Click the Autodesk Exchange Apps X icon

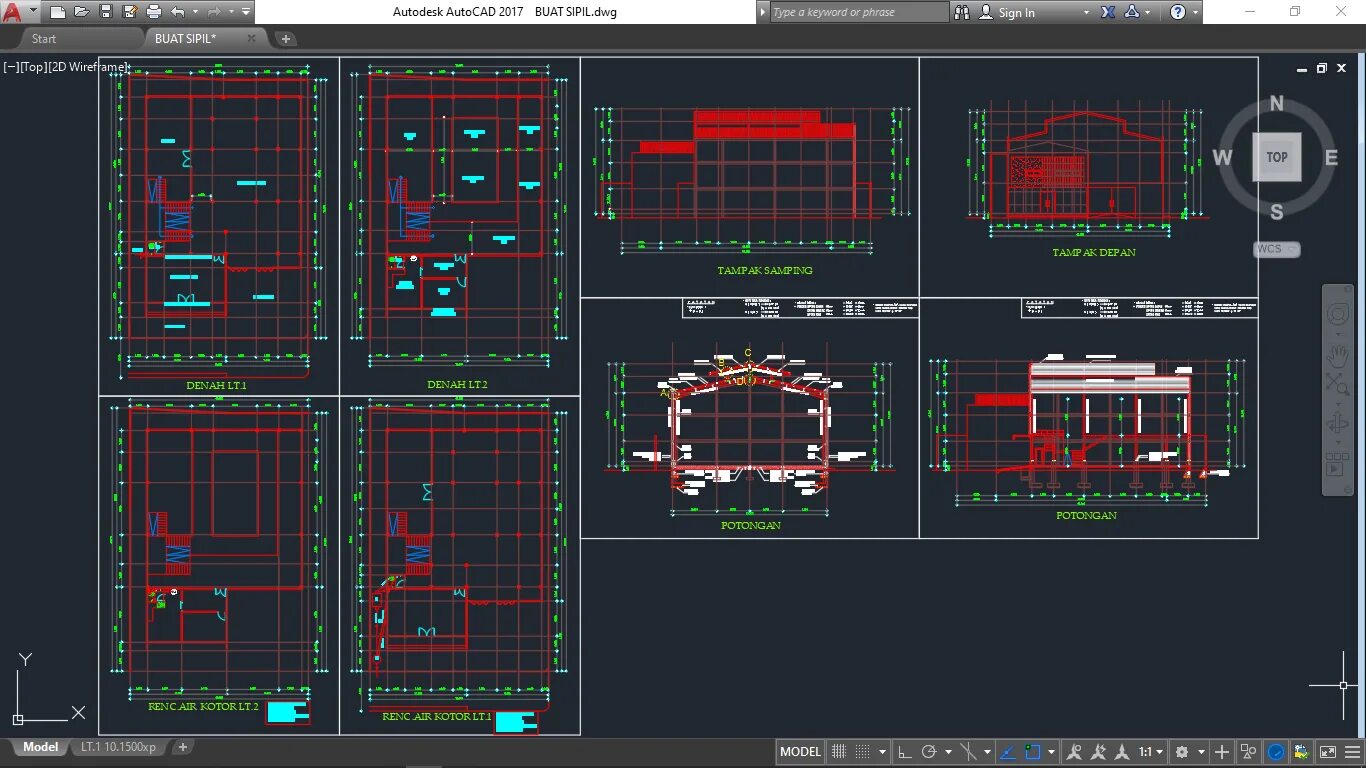(x=1108, y=12)
